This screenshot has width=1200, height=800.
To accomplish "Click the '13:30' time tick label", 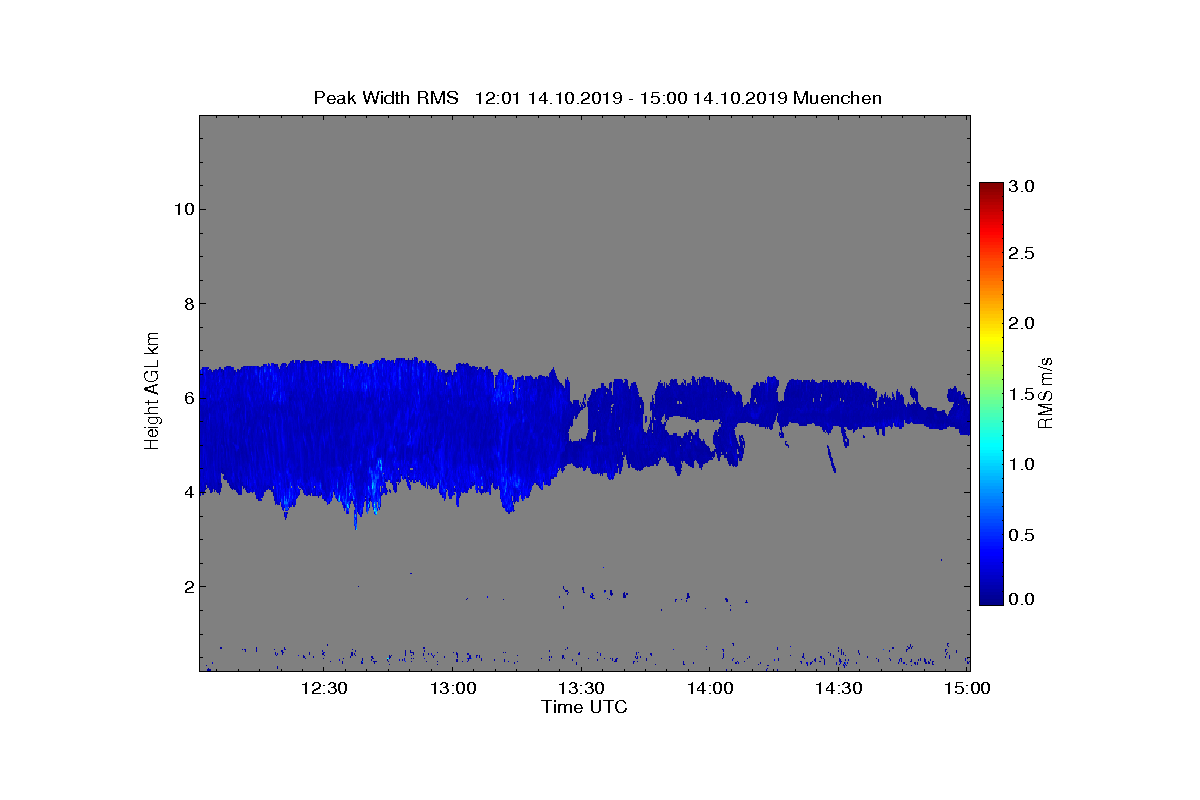I will coord(581,688).
